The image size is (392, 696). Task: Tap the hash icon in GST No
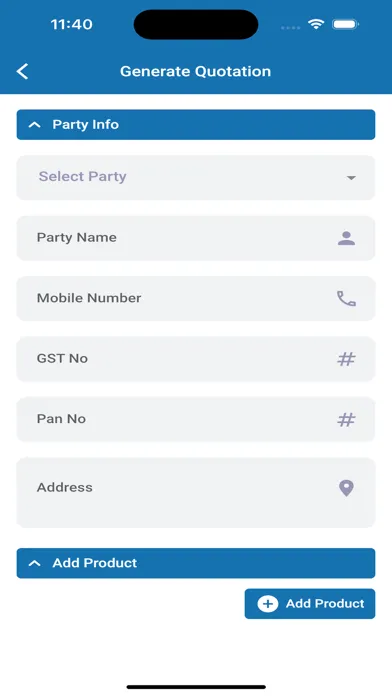pyautogui.click(x=346, y=359)
